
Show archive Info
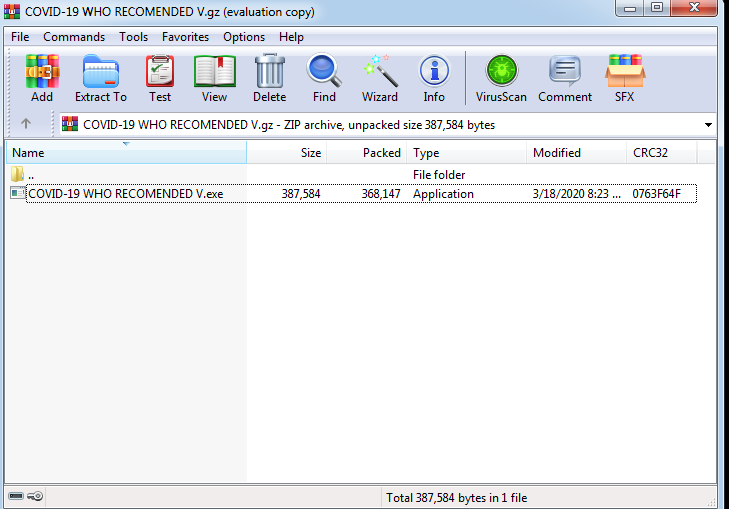(434, 71)
